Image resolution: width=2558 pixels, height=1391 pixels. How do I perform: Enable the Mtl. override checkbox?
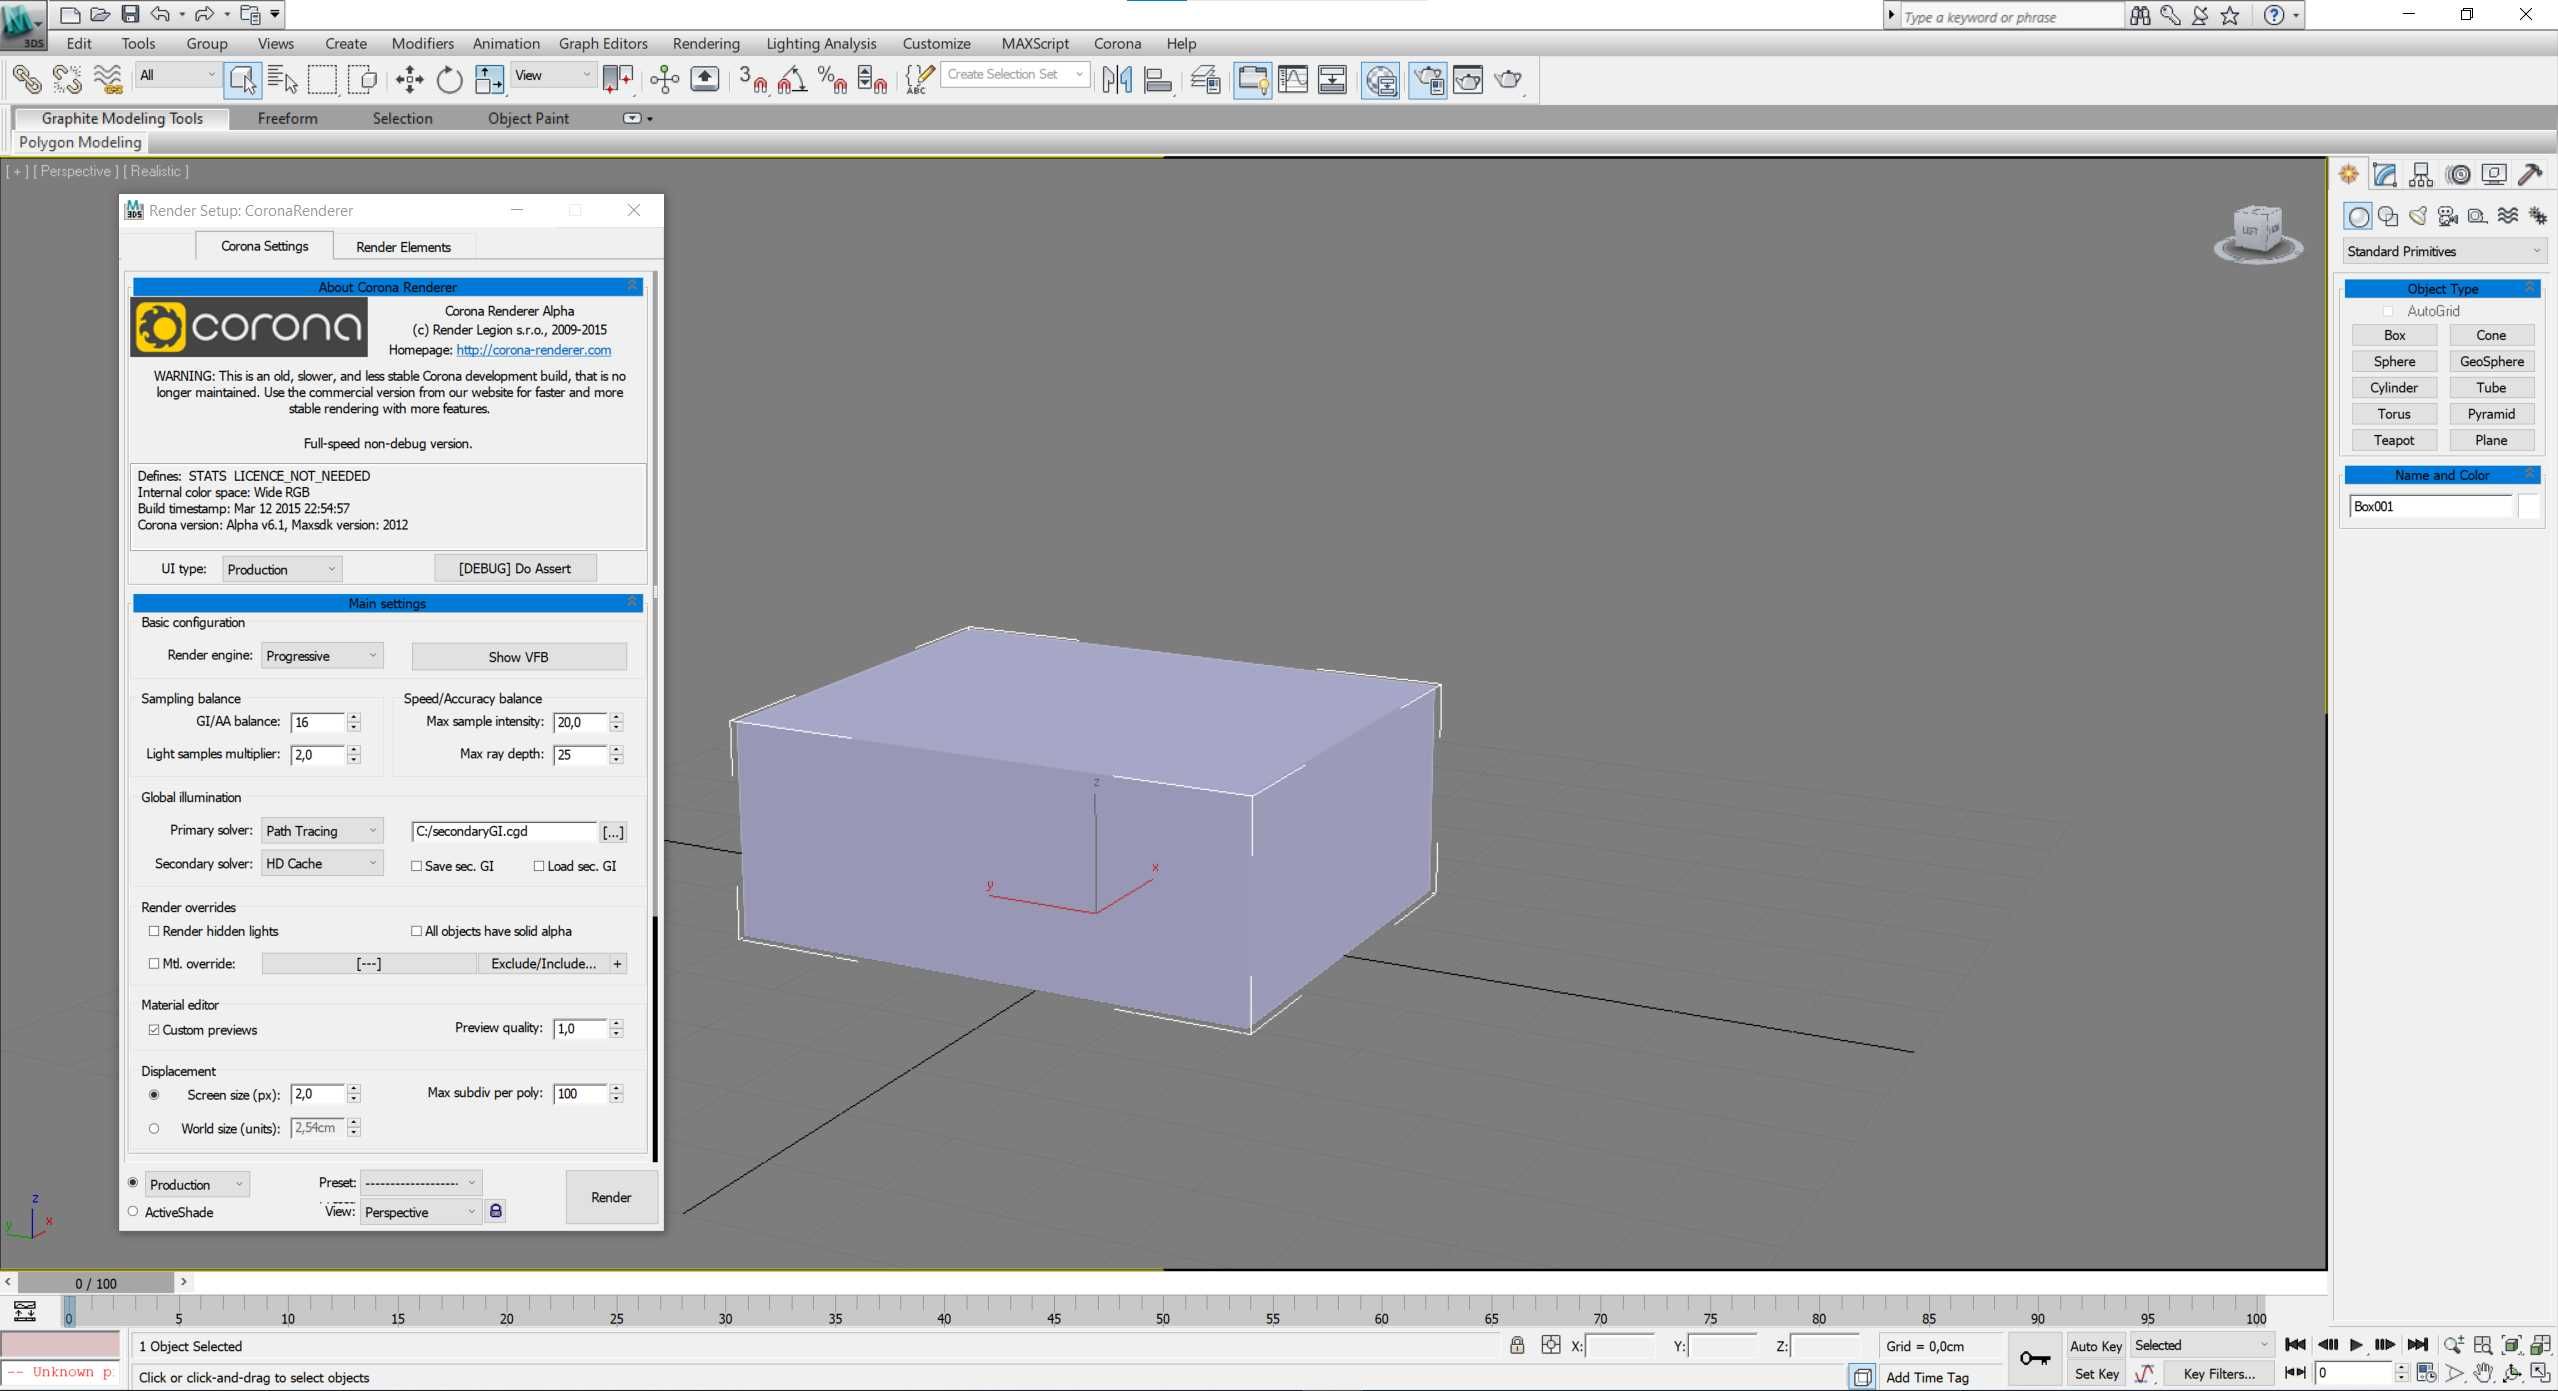click(154, 964)
